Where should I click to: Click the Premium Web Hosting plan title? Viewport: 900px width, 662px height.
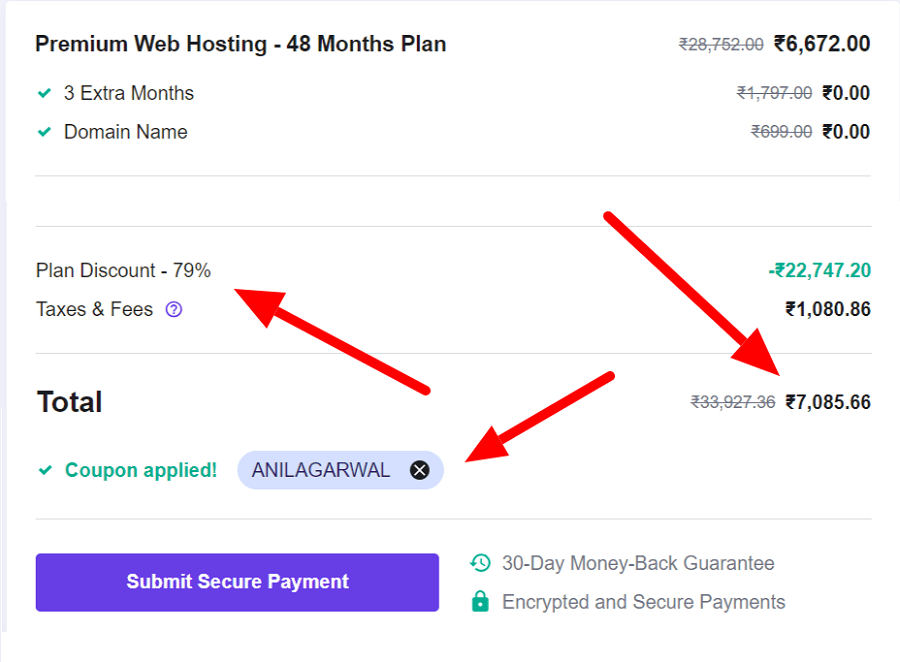coord(240,44)
